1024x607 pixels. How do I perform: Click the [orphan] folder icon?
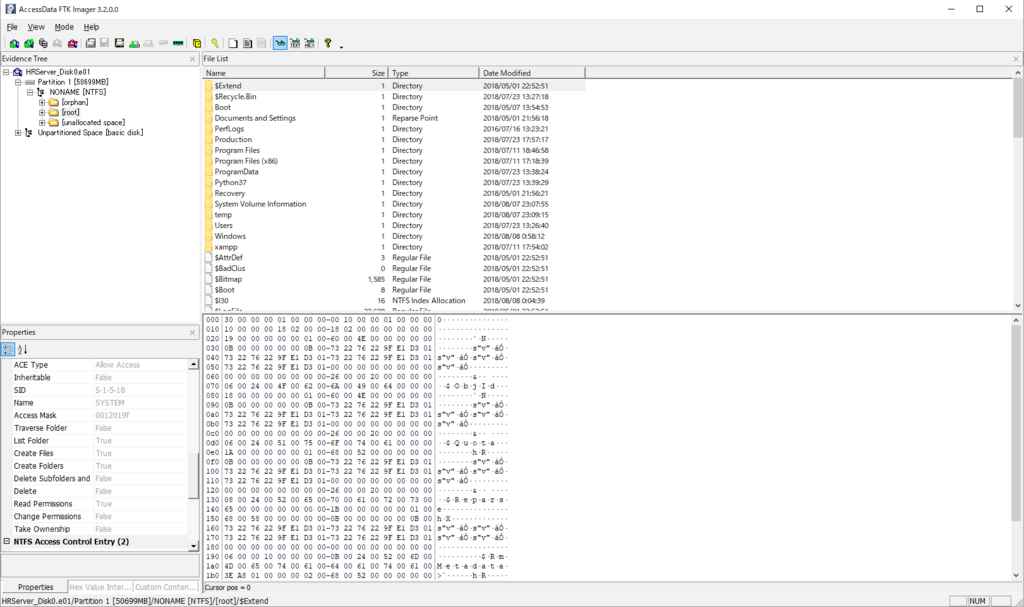point(54,102)
